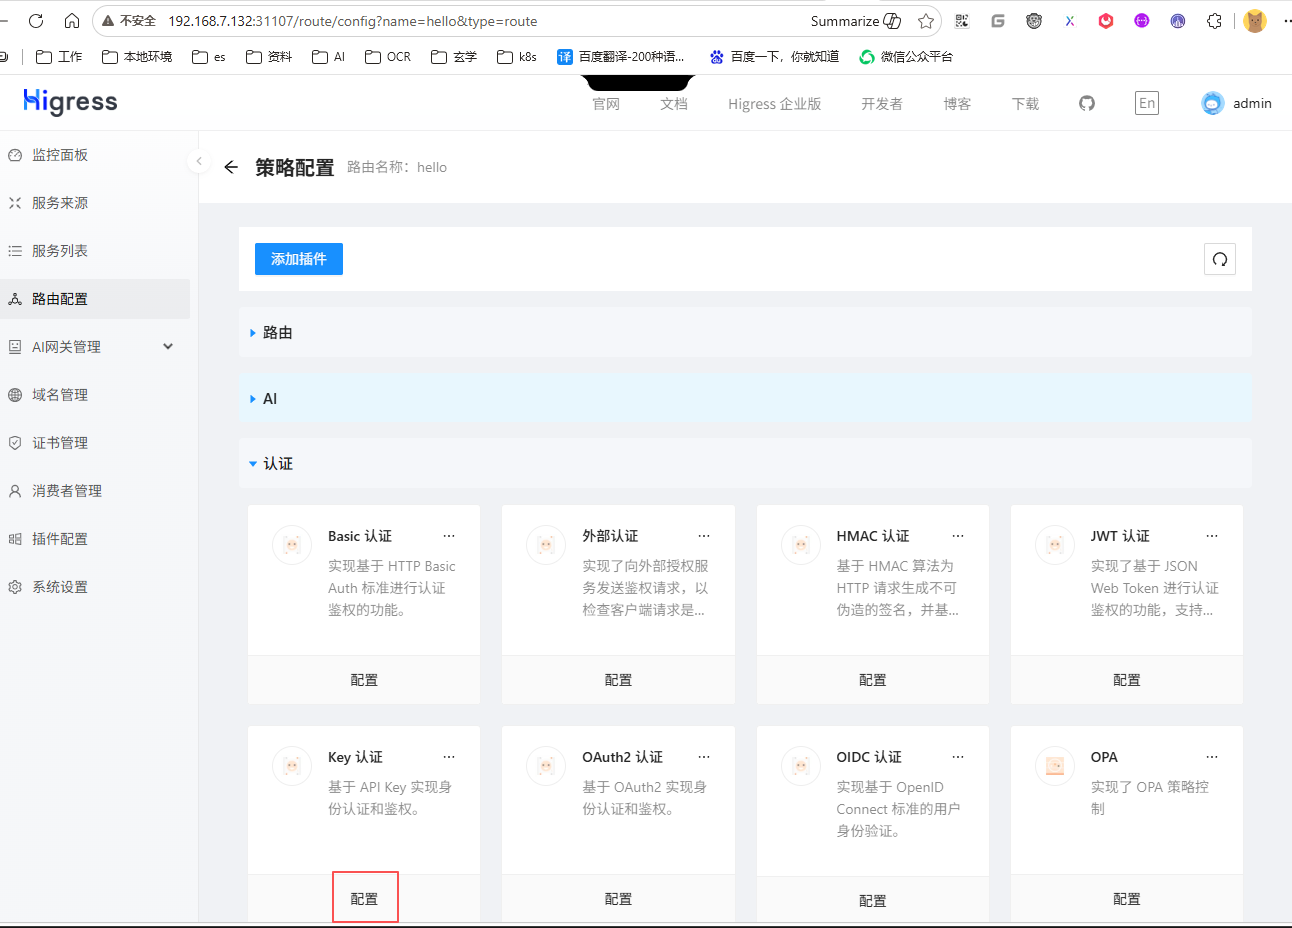Collapse the sidebar with the arrow handle

tap(199, 161)
